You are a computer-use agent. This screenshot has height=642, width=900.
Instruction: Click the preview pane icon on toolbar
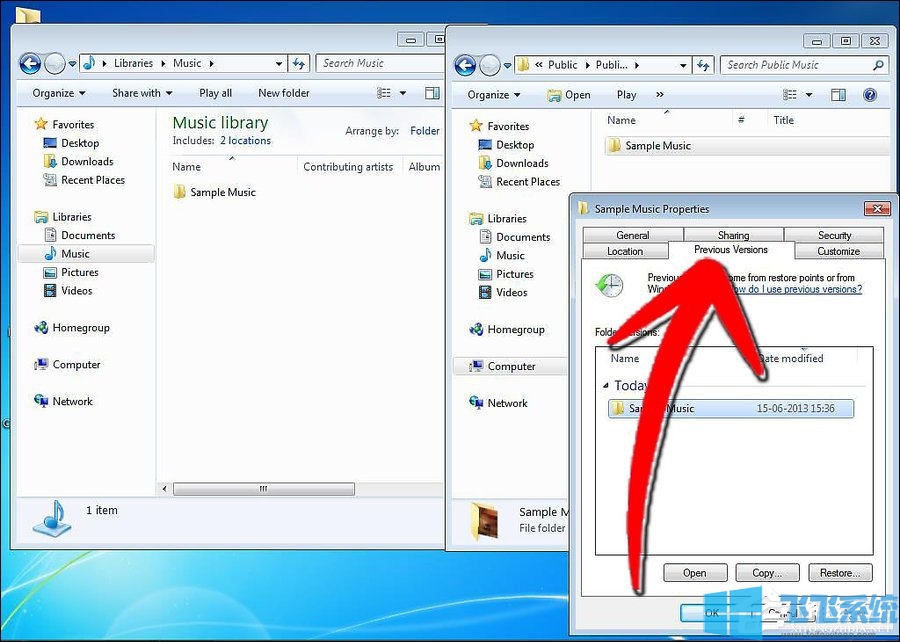837,94
